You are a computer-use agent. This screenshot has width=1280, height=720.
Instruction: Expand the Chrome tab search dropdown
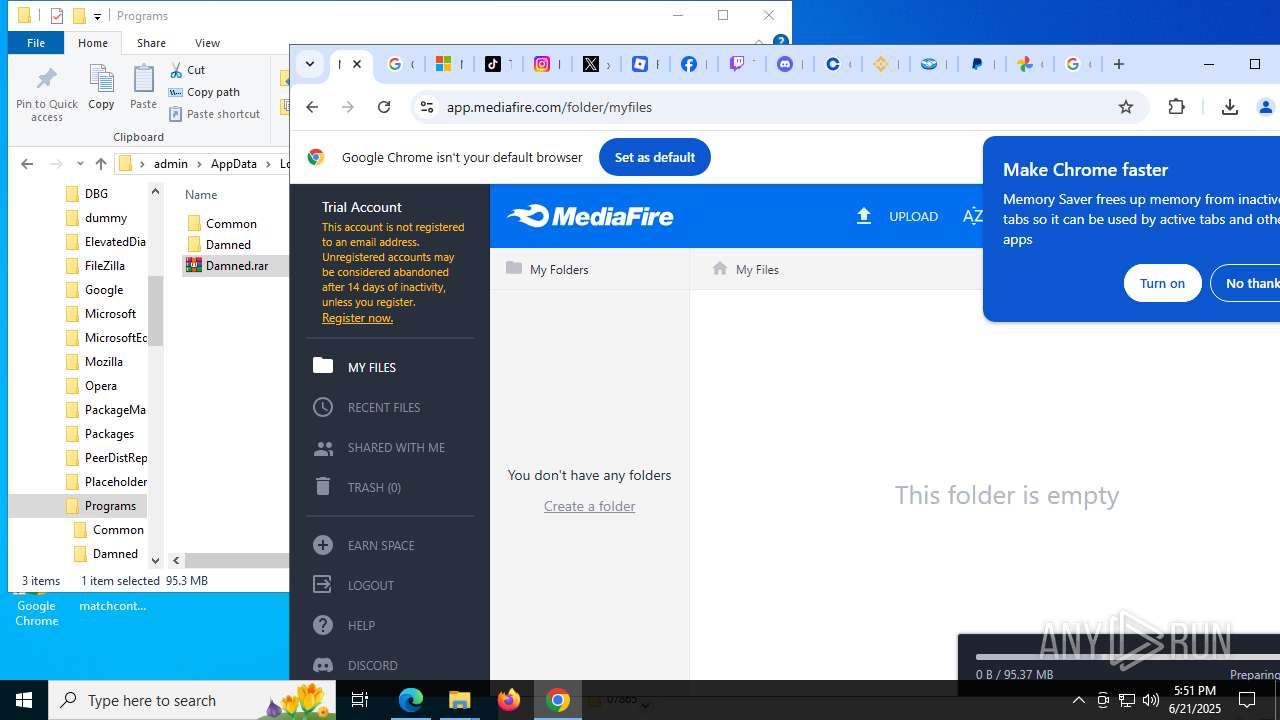point(310,64)
